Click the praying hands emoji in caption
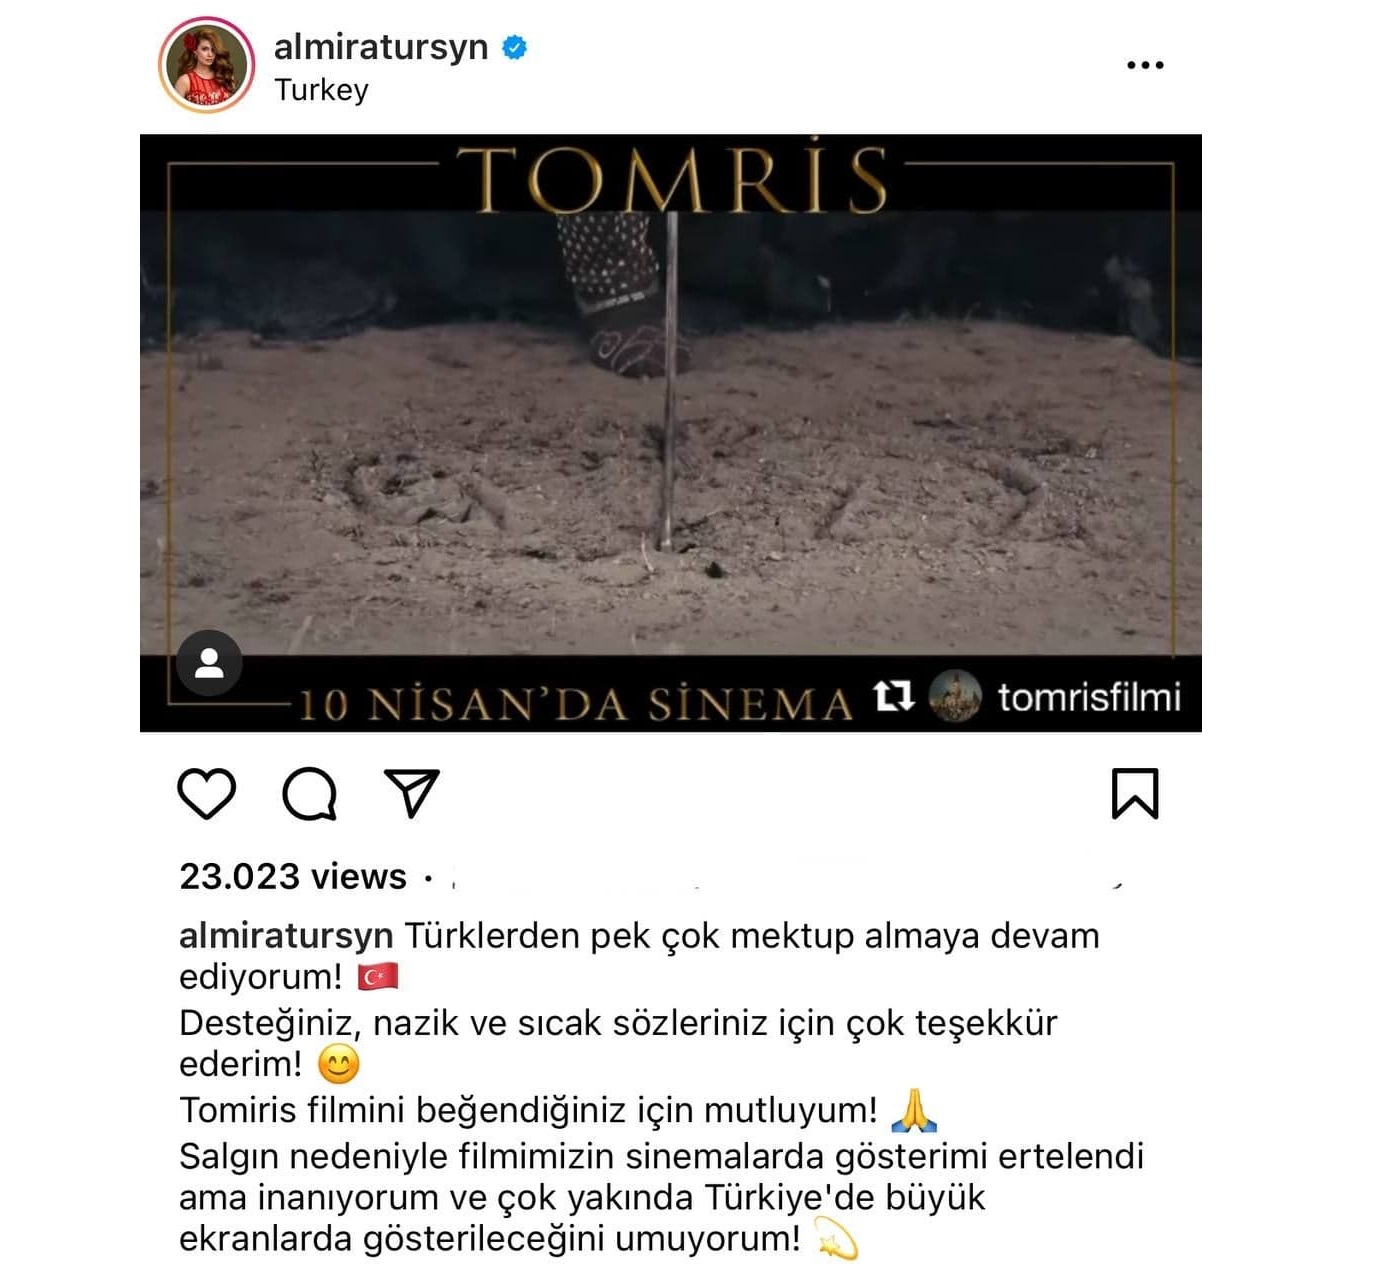Image resolution: width=1388 pixels, height=1280 pixels. coord(914,1110)
